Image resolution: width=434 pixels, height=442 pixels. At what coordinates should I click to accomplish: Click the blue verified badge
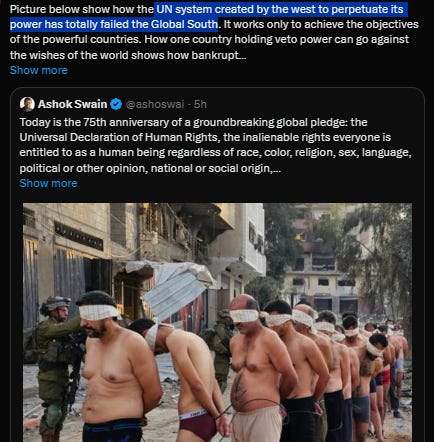pos(116,104)
